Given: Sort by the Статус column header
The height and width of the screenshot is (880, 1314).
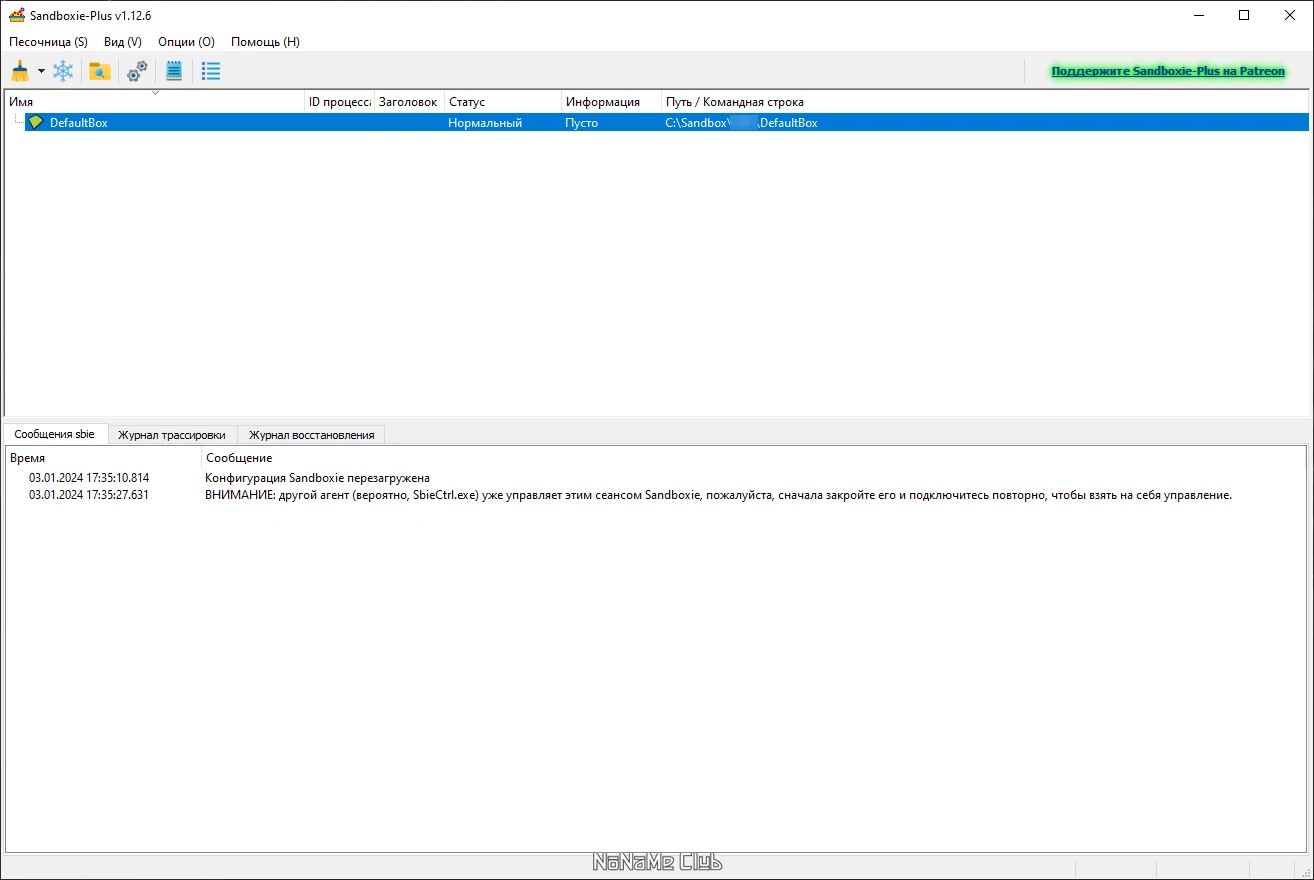Looking at the screenshot, I should pyautogui.click(x=503, y=101).
